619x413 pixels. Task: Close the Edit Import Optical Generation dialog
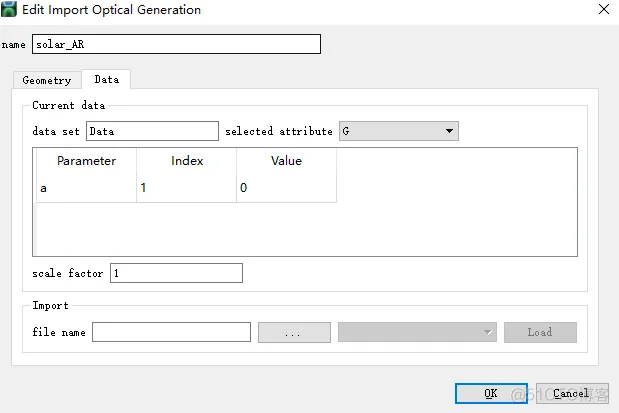(604, 9)
